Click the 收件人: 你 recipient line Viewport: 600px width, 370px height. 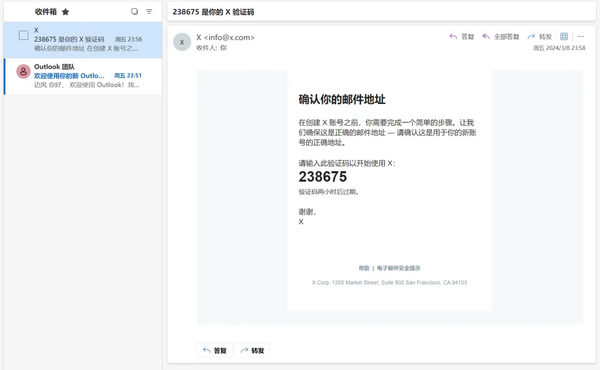coord(211,48)
